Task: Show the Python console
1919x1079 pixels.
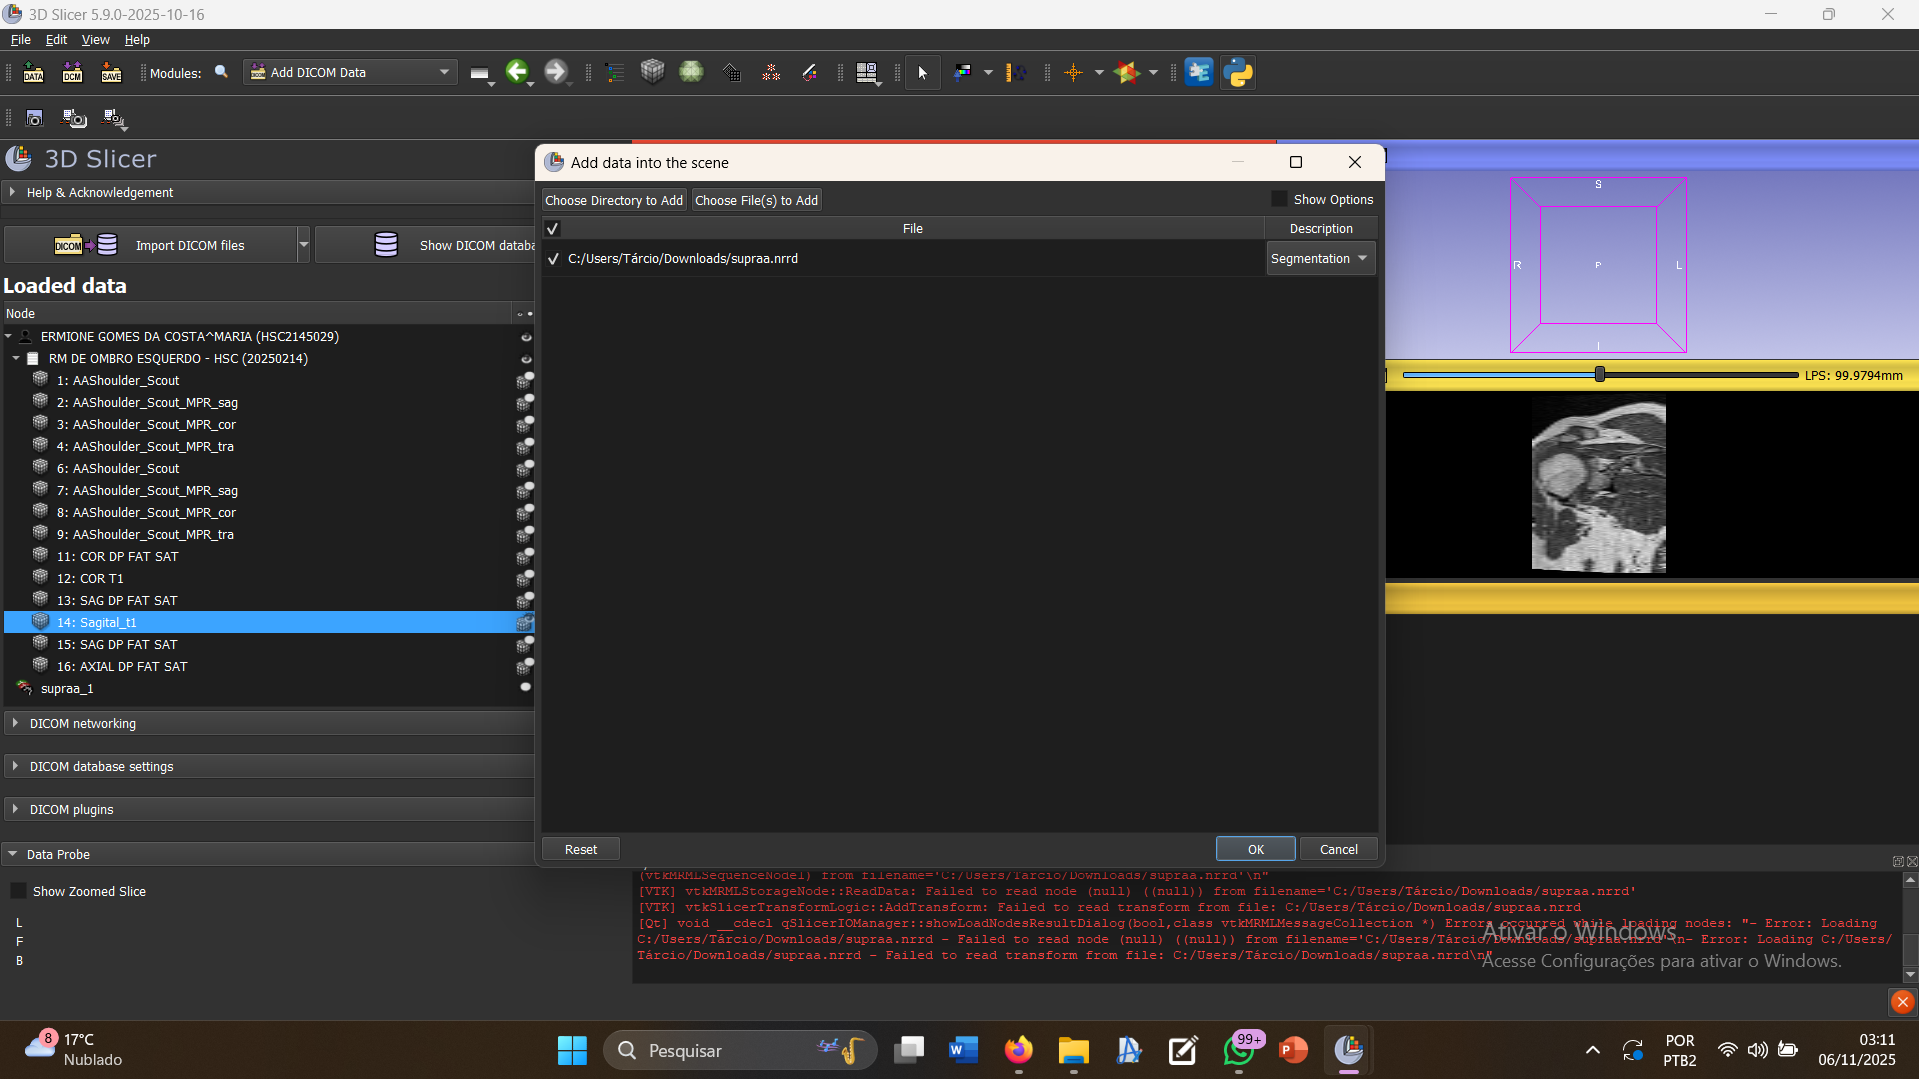Action: tap(1238, 72)
